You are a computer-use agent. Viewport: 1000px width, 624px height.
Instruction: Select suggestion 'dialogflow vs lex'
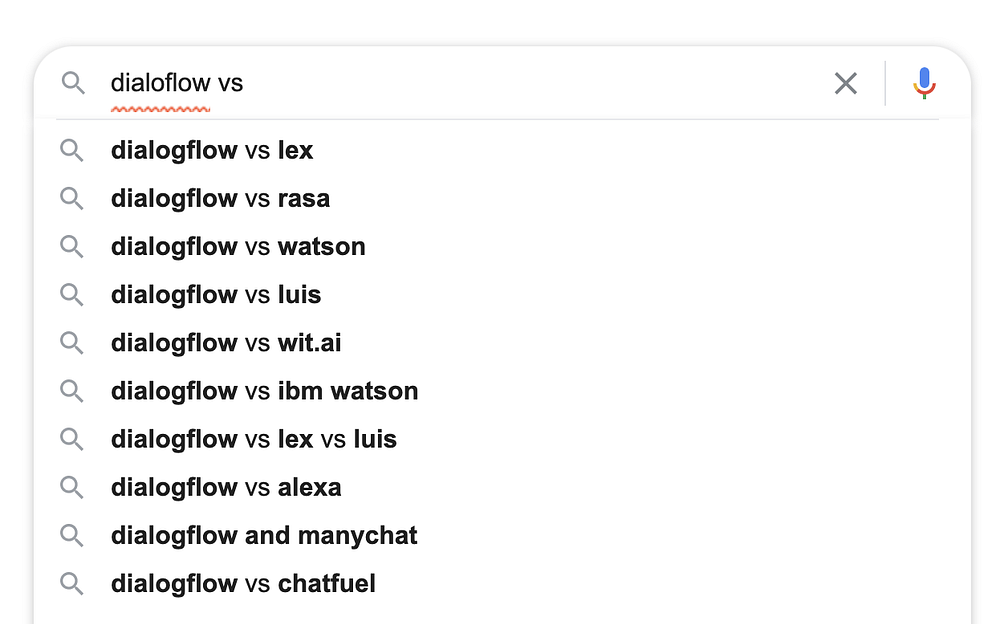(x=212, y=151)
